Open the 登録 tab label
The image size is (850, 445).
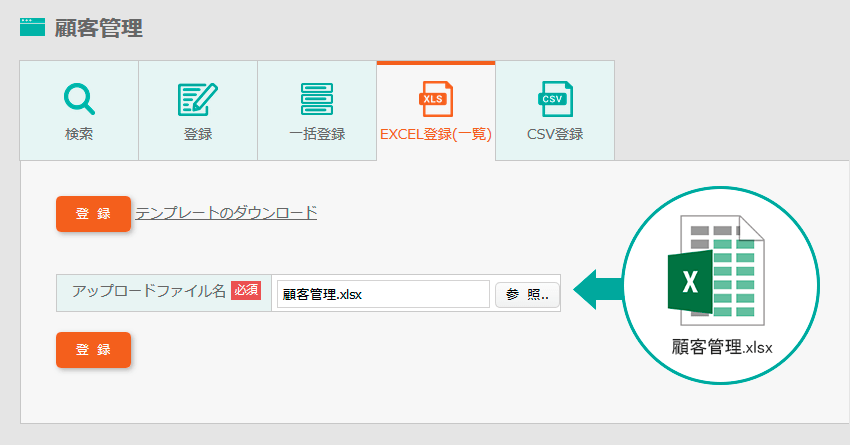[x=198, y=134]
